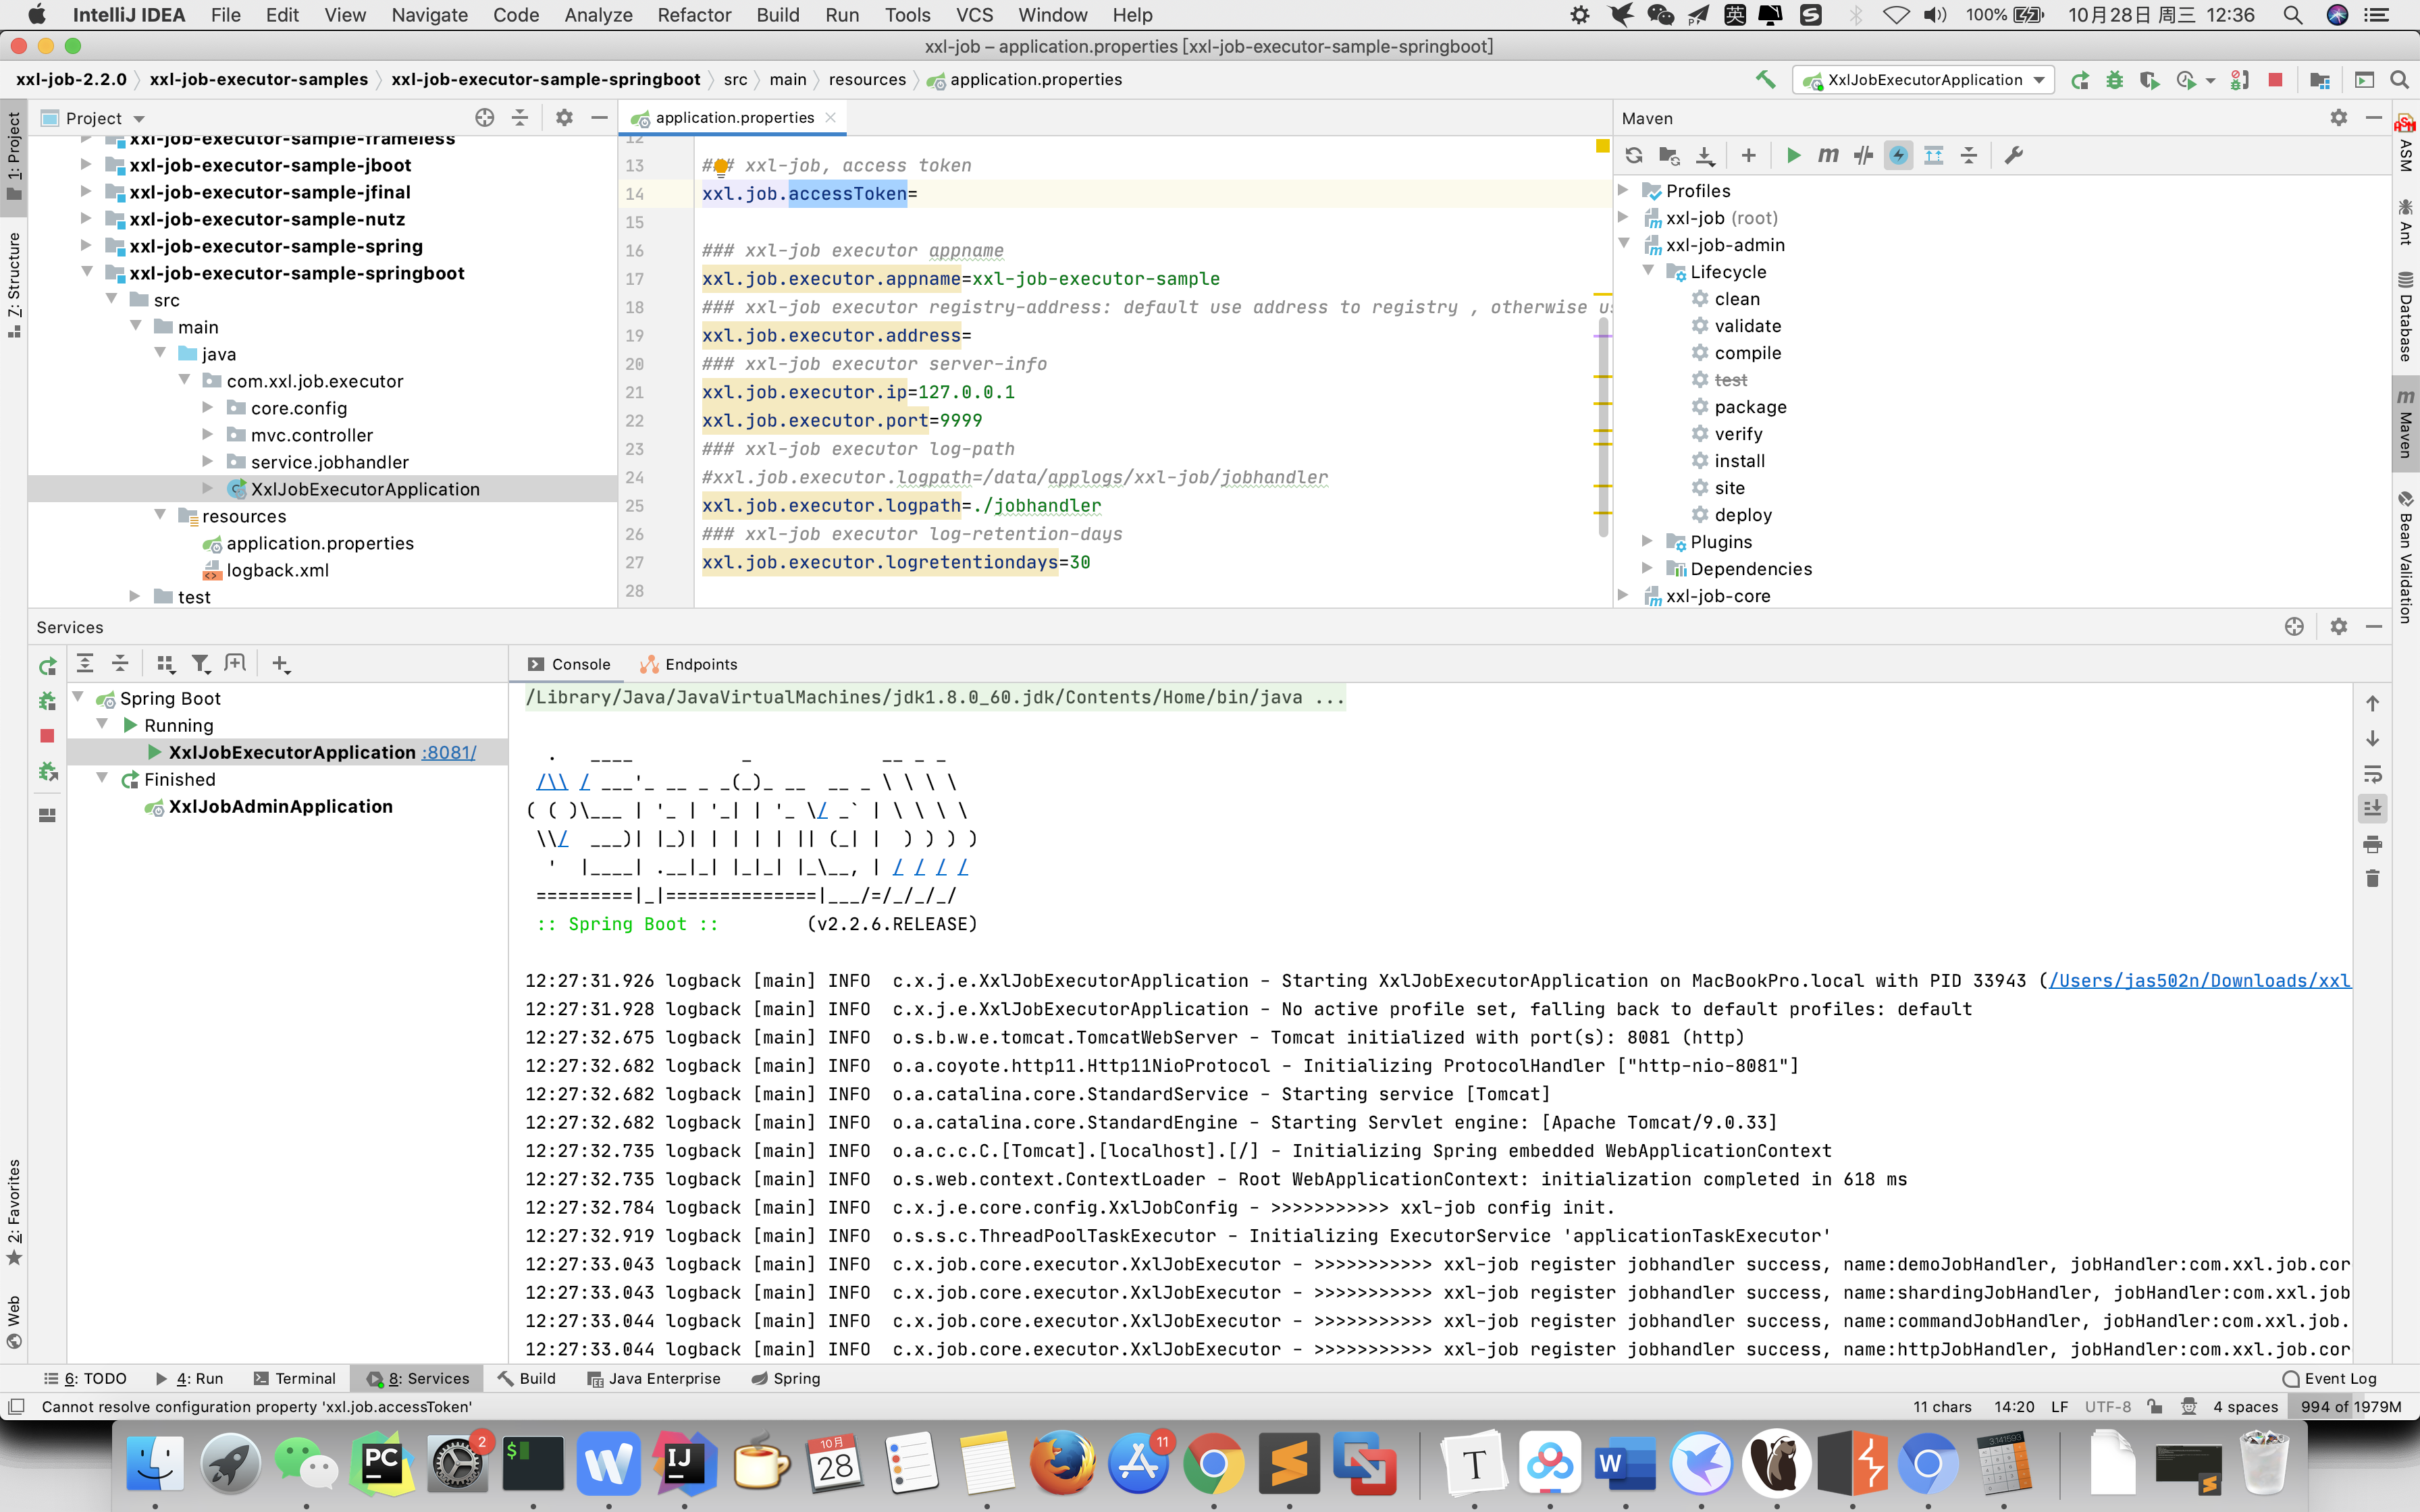Expand the xxl-job-executor-sample-jboot module

pos(86,164)
